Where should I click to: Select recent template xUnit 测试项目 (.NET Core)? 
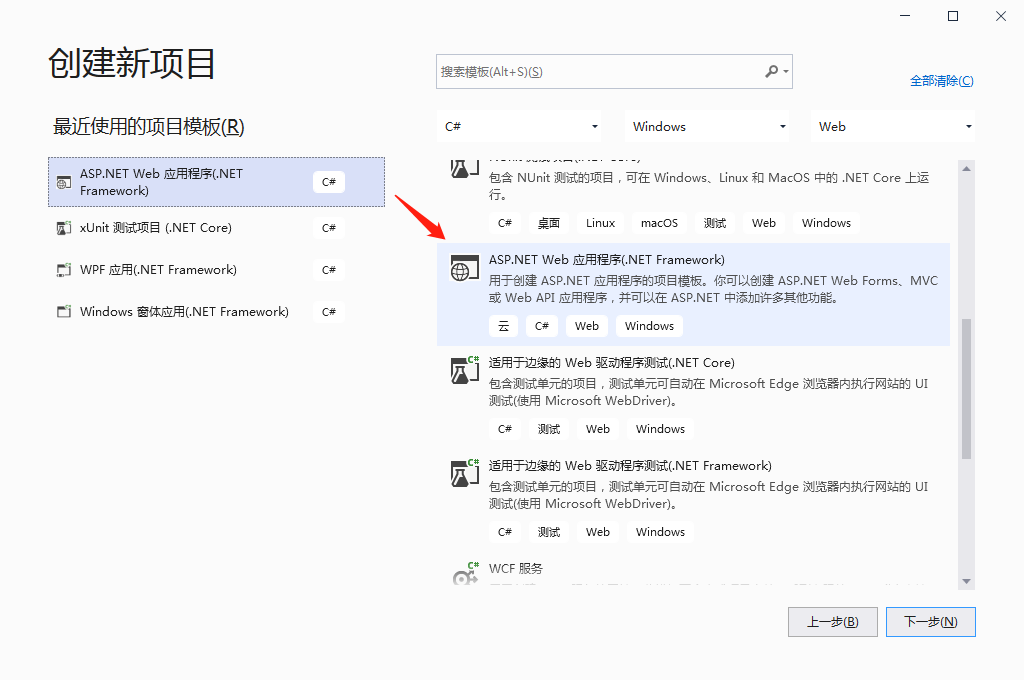pyautogui.click(x=216, y=228)
